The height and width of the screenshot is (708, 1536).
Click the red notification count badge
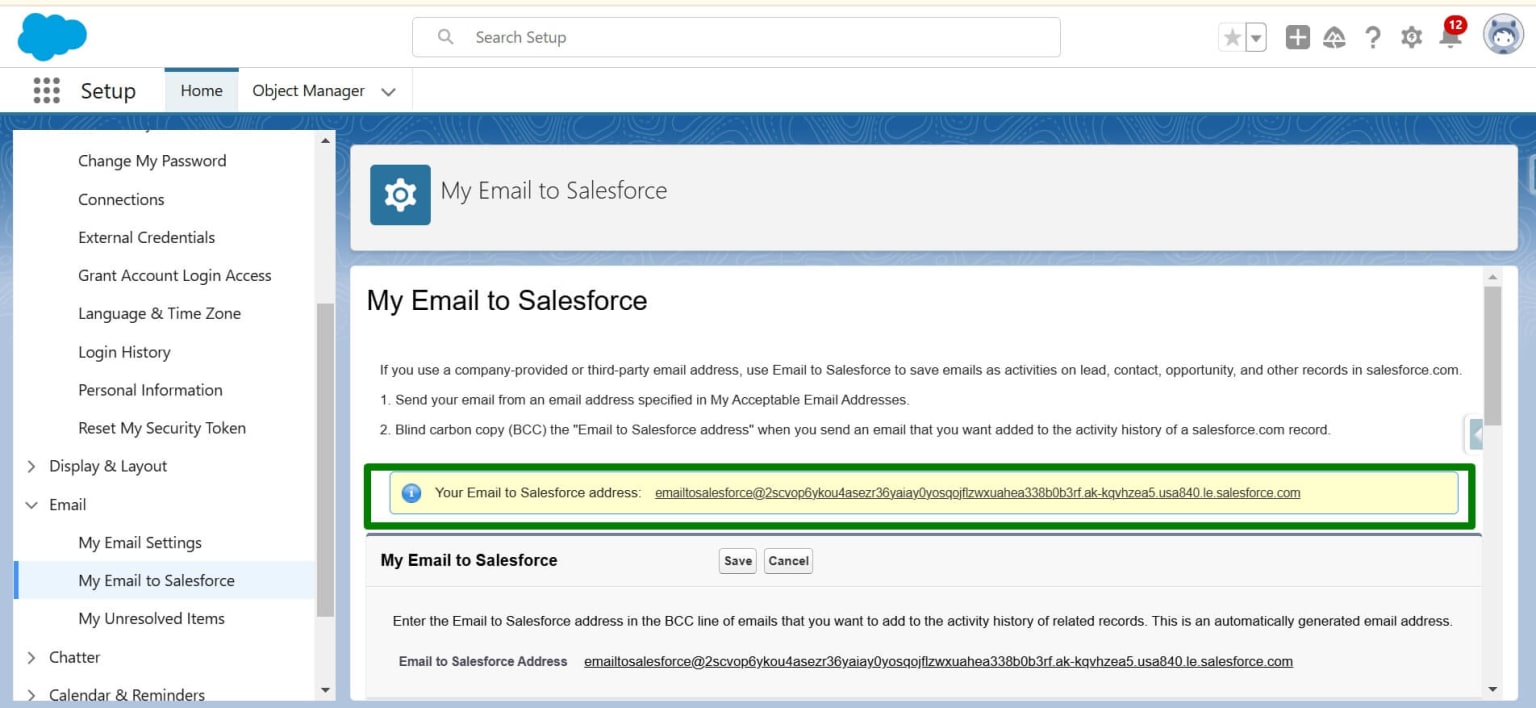(x=1455, y=25)
